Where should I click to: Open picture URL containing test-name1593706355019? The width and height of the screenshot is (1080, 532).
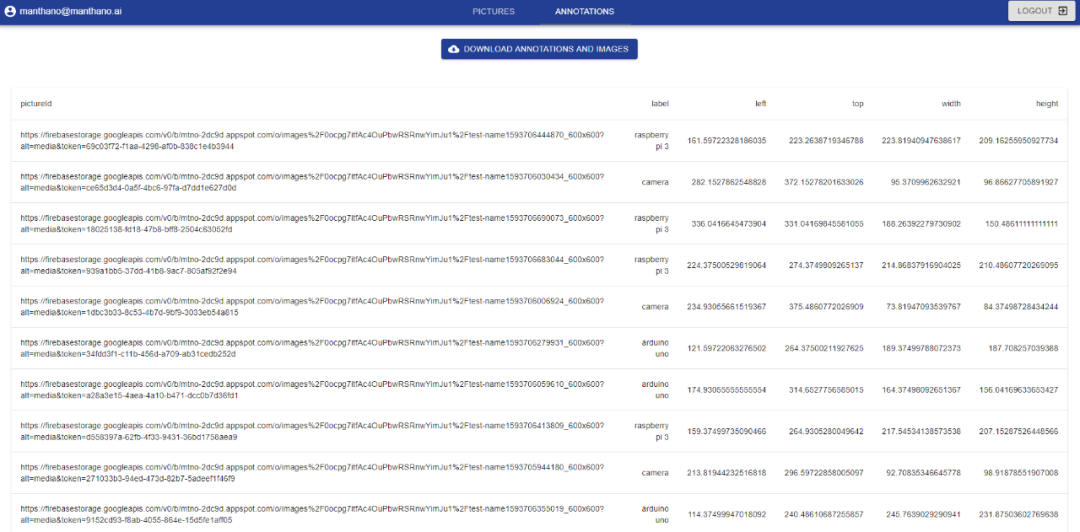pyautogui.click(x=313, y=515)
